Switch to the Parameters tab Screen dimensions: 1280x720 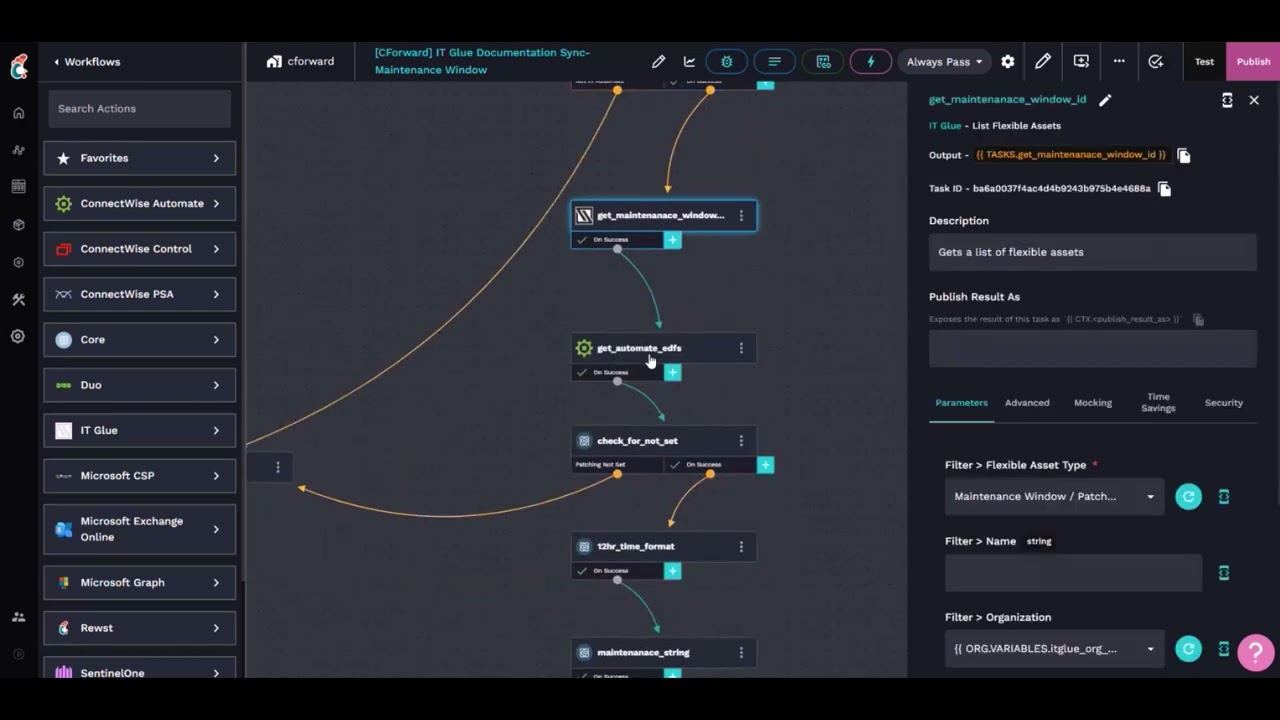[x=961, y=403]
